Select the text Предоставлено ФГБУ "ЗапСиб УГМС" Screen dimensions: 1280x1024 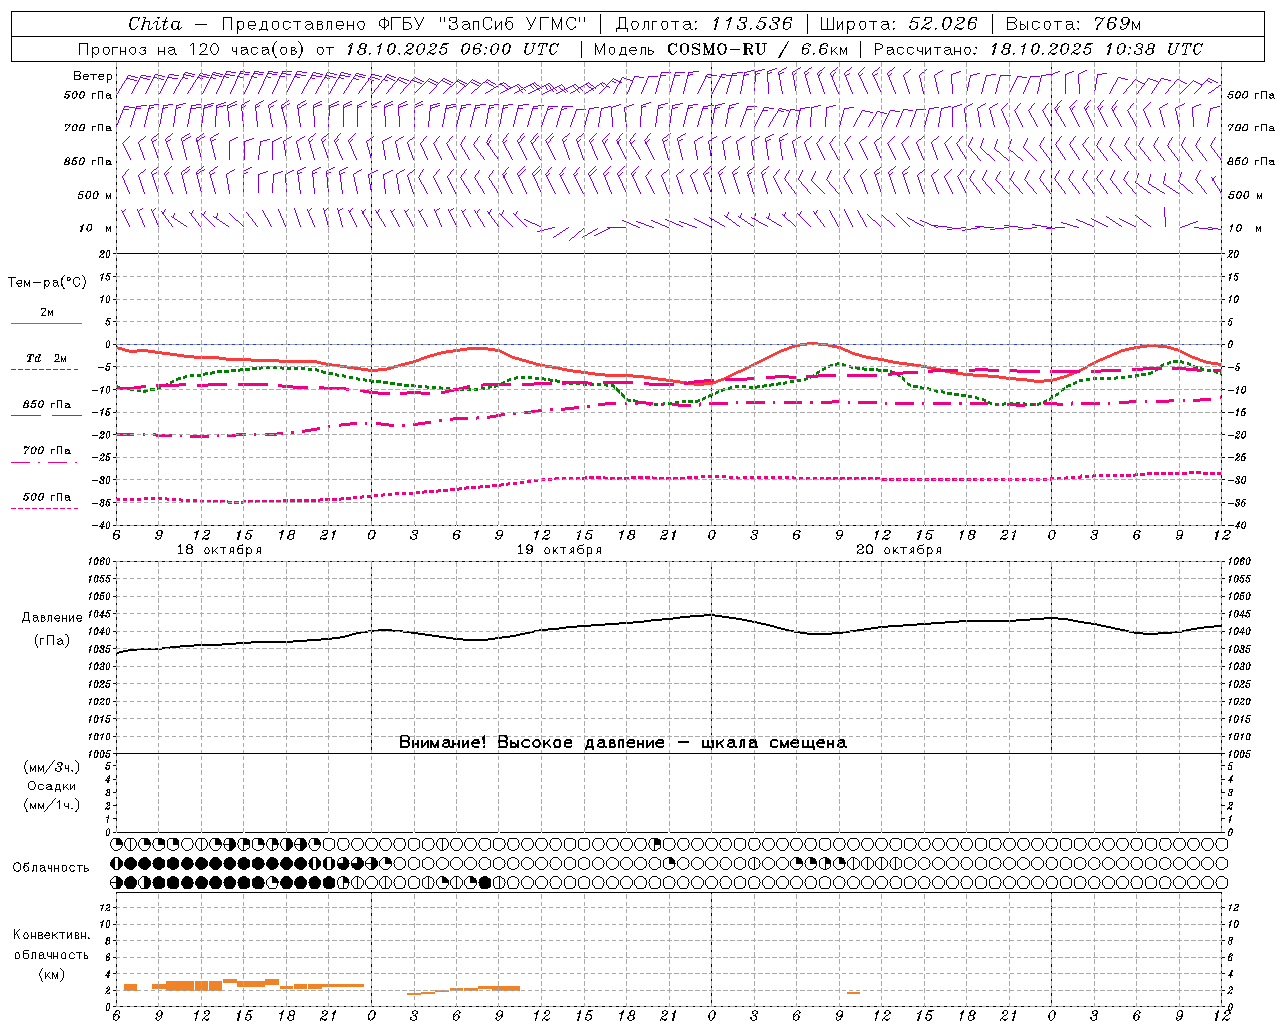click(403, 24)
